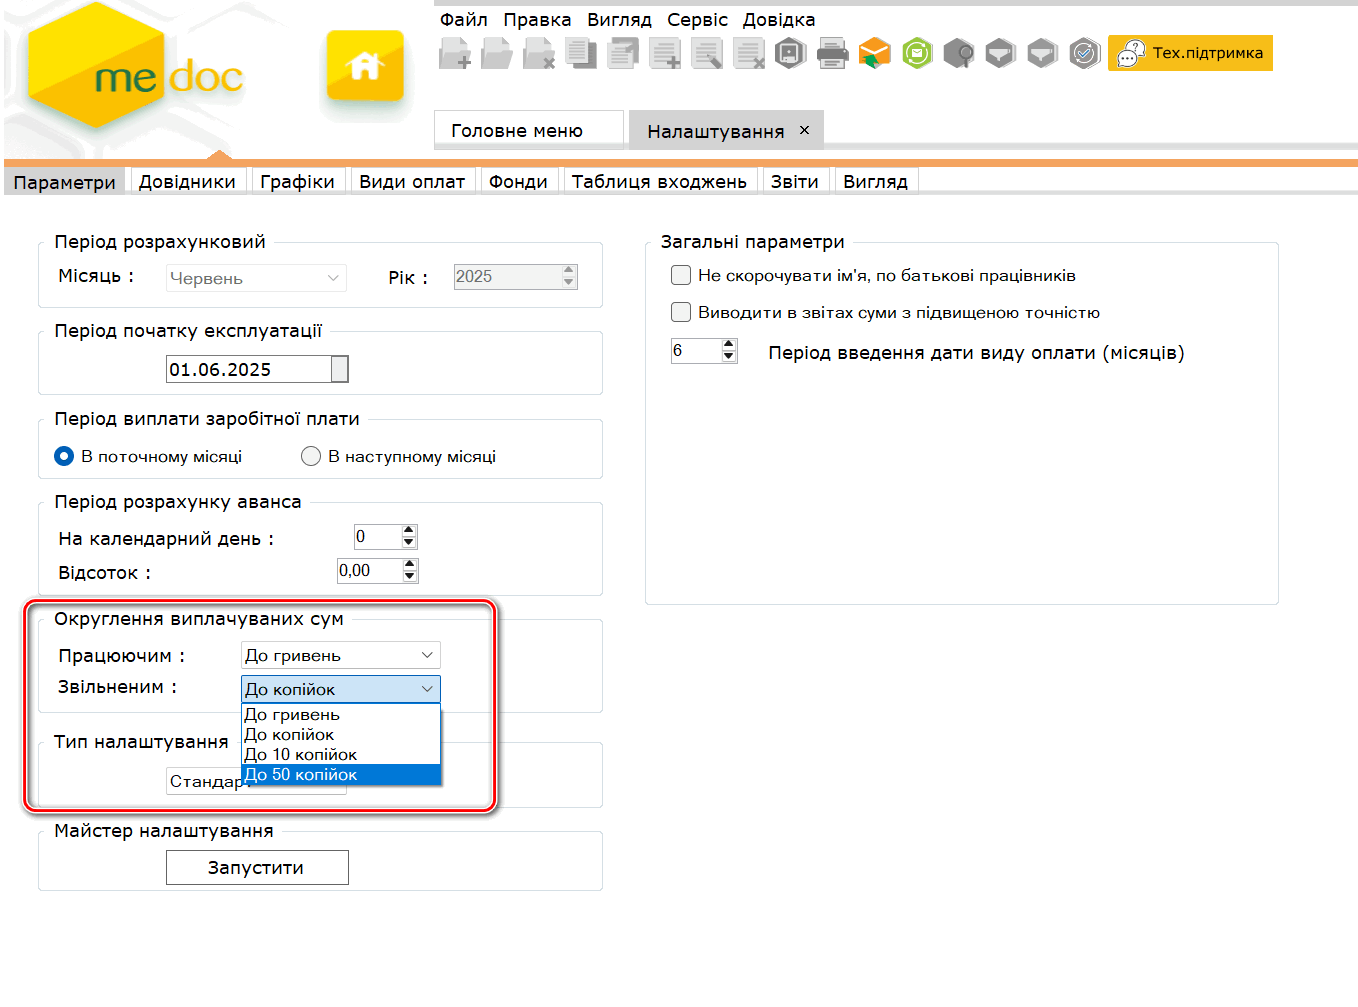Open the Сервіс menu
The height and width of the screenshot is (1007, 1358).
coord(697,20)
